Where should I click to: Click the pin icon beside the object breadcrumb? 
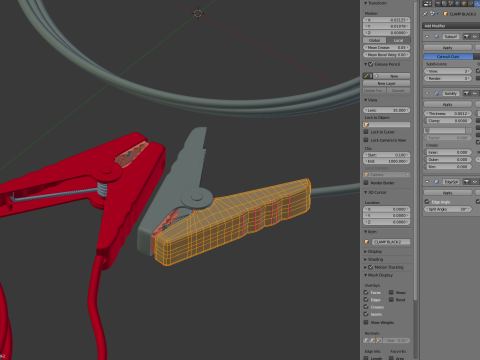click(425, 14)
